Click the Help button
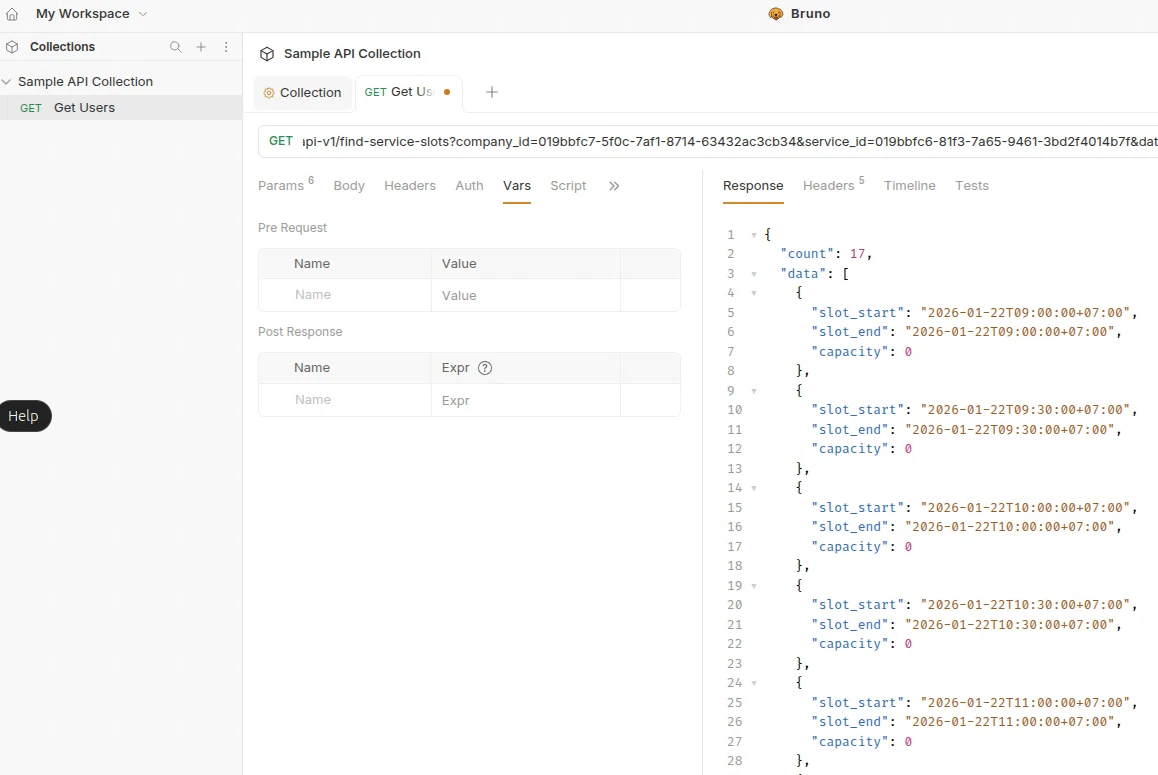 click(24, 416)
